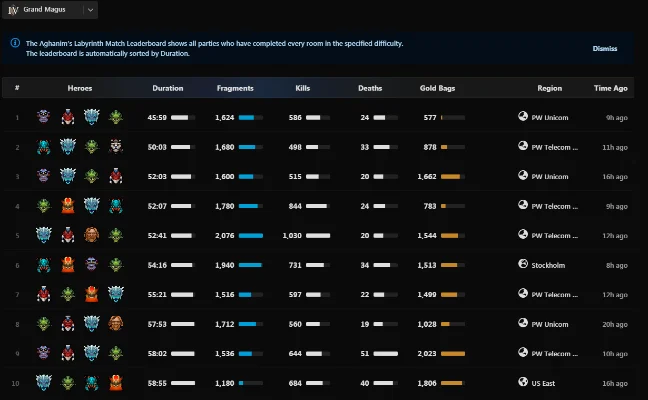Click the fourth hero icon in row 1
648x400 pixels.
[x=116, y=117]
